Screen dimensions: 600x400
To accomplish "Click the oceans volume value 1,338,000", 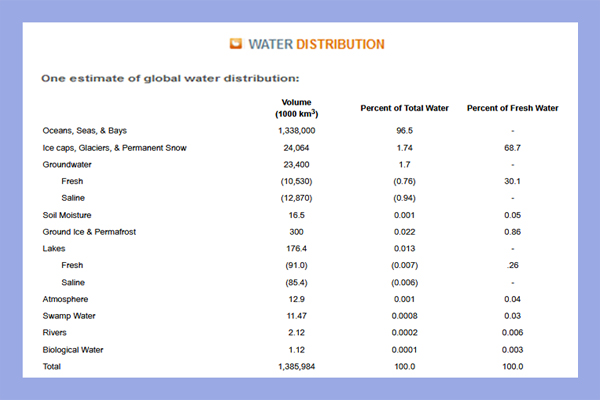I will [x=297, y=131].
